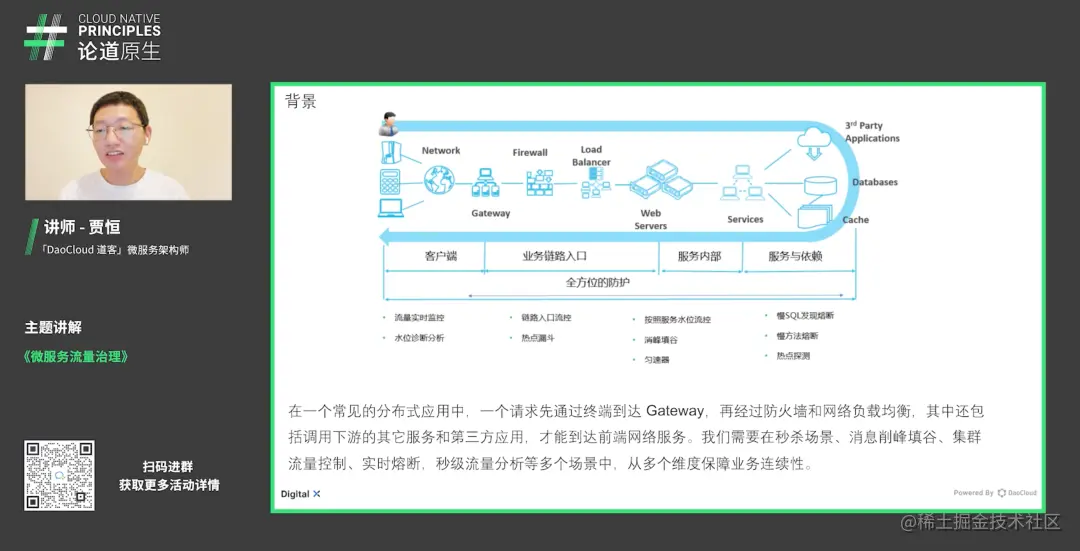This screenshot has height=551, width=1080.
Task: Click the 流量实时监控 bullet
Action: click(x=419, y=318)
